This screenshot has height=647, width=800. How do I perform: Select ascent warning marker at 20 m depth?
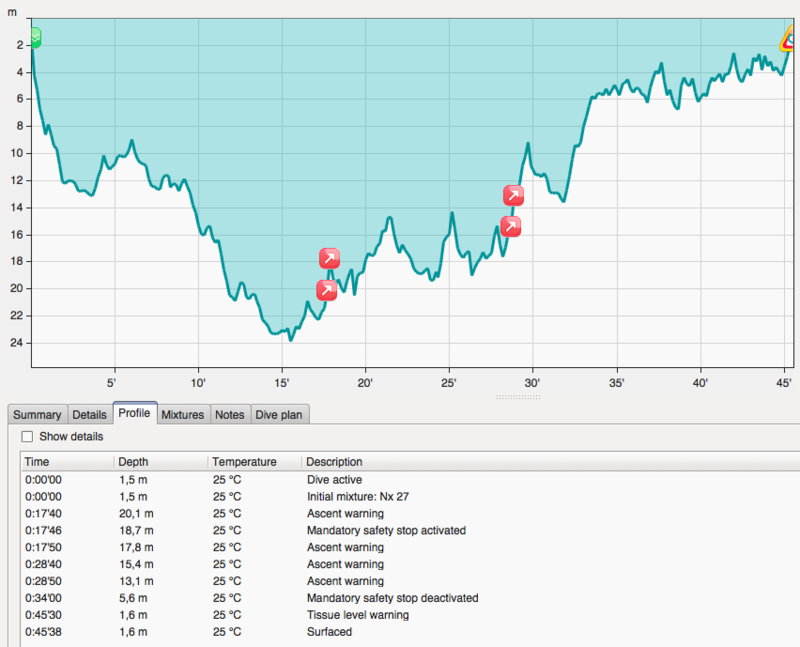click(327, 290)
